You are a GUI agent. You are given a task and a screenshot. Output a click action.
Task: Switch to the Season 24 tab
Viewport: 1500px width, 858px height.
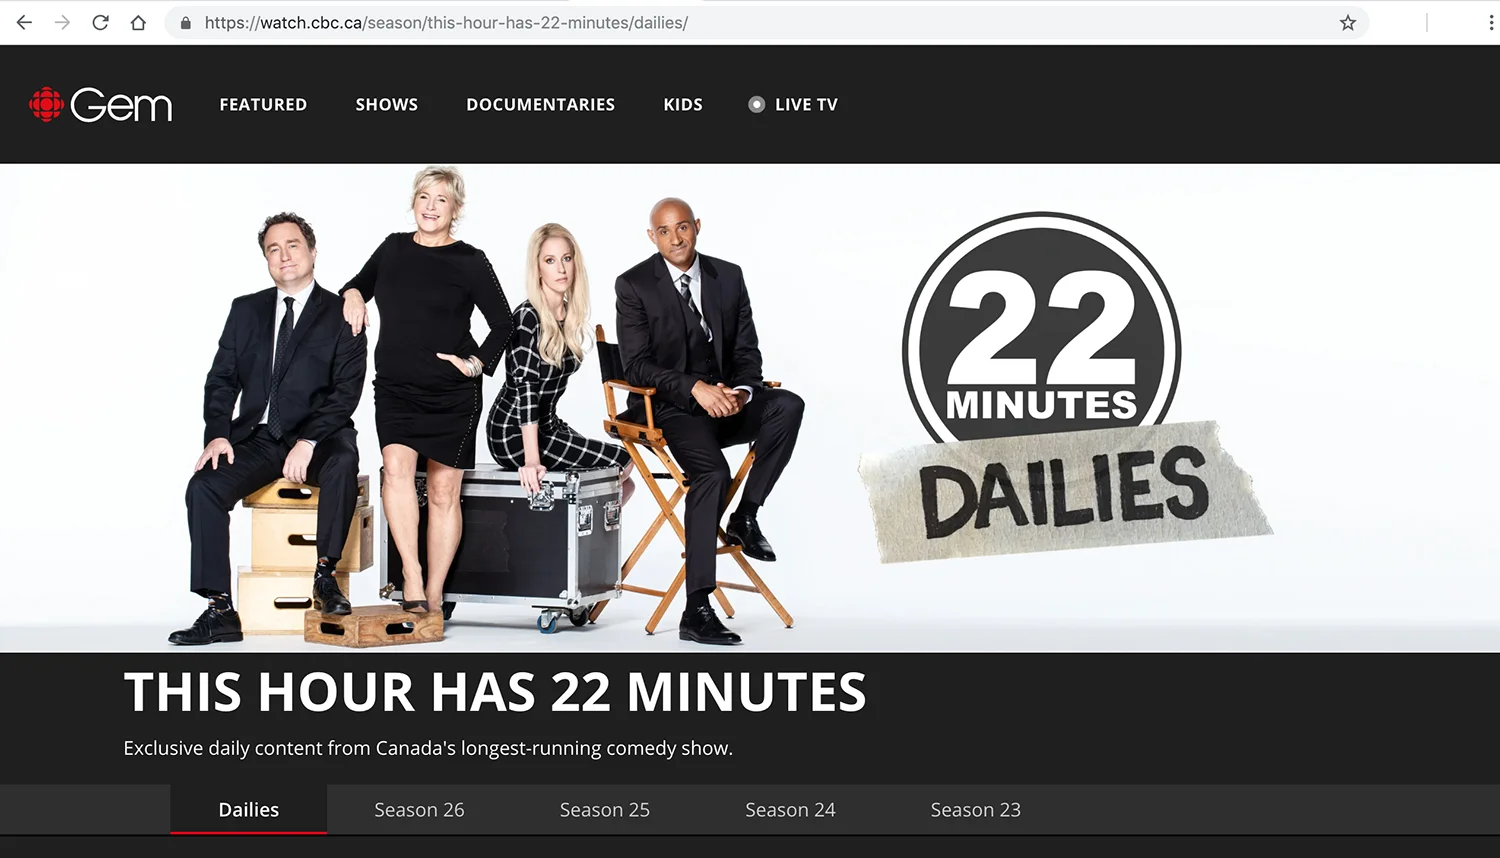click(790, 809)
